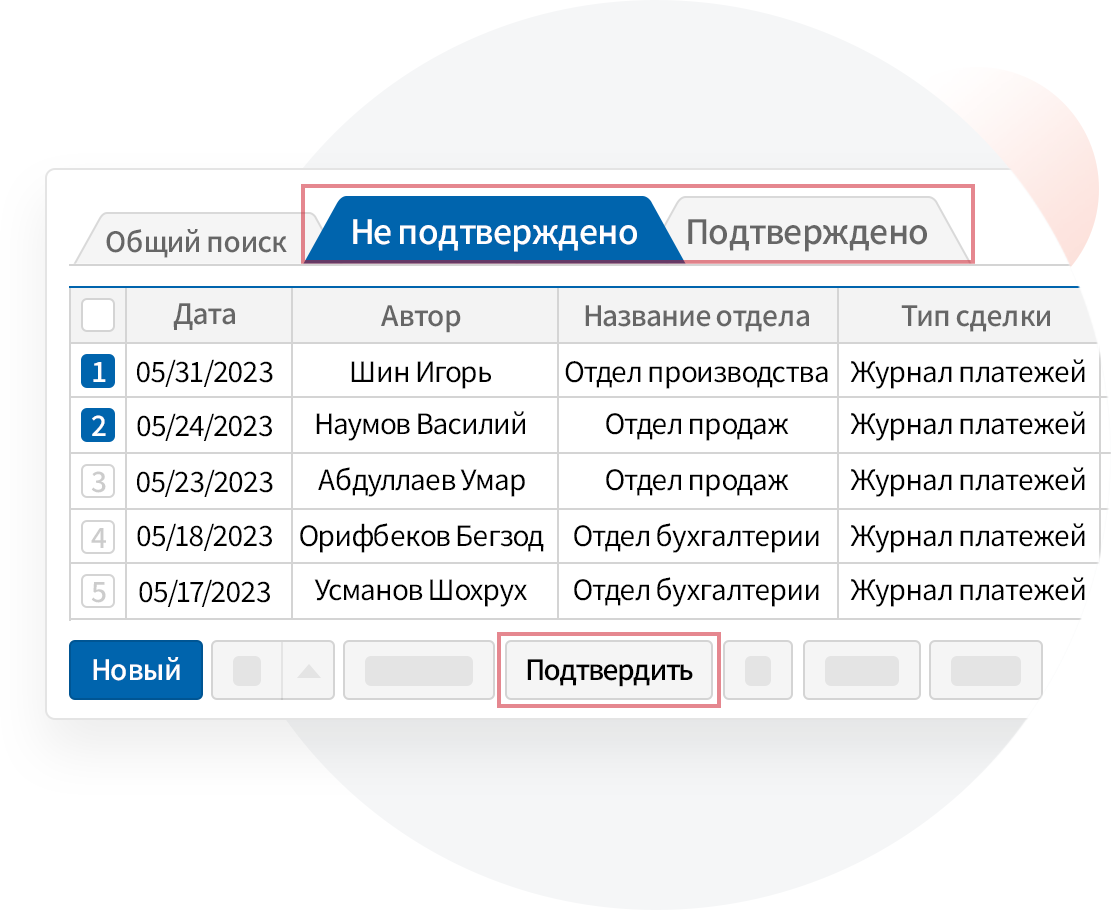Sort by the Дата column header

coord(205,316)
